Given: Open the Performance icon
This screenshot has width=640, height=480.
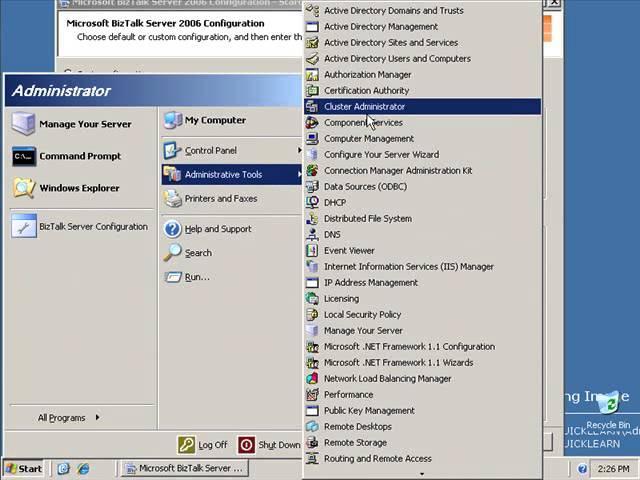Looking at the screenshot, I should [312, 394].
